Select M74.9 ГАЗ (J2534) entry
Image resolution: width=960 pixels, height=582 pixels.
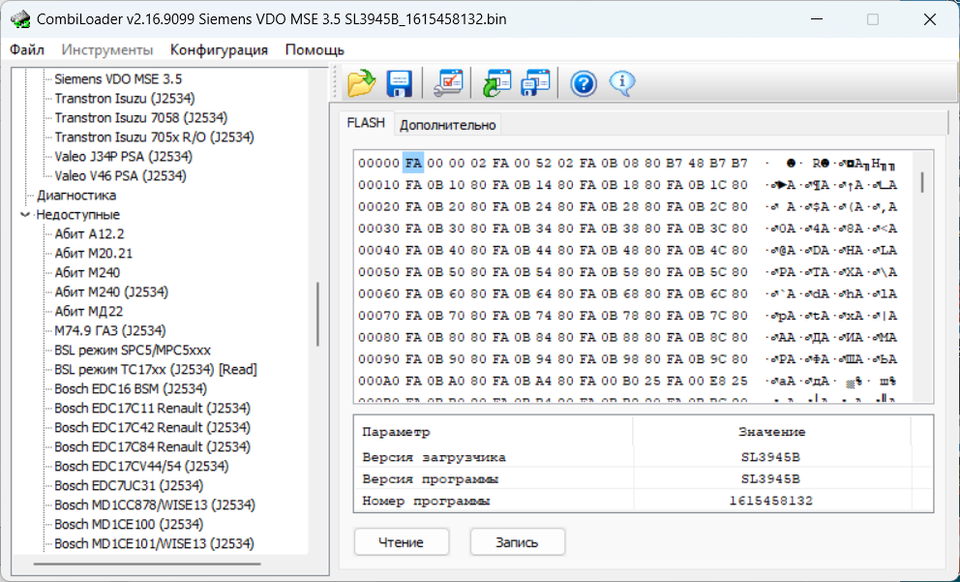coord(110,330)
